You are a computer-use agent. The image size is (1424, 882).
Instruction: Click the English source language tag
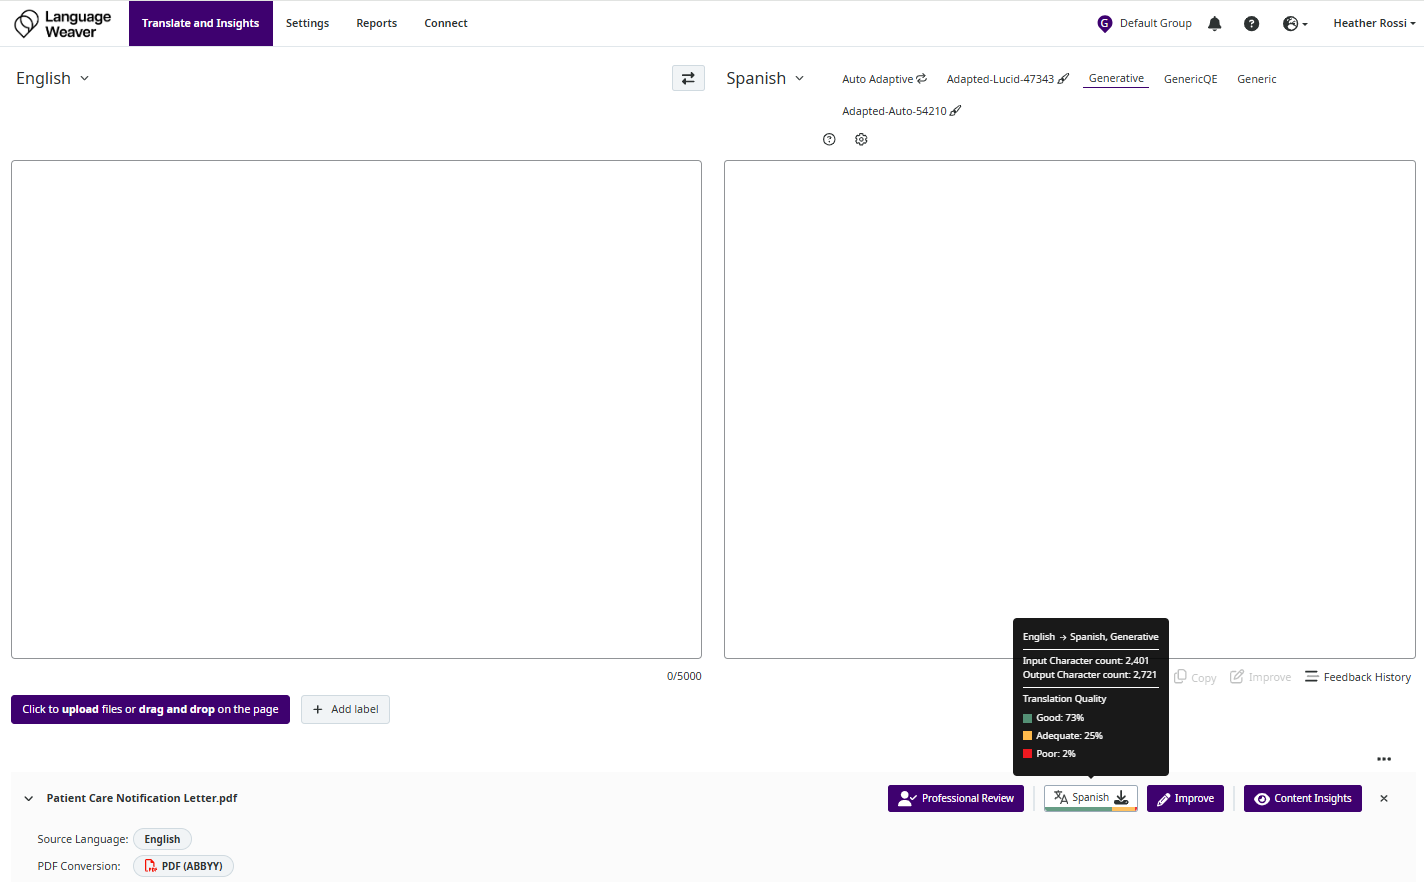[162, 839]
